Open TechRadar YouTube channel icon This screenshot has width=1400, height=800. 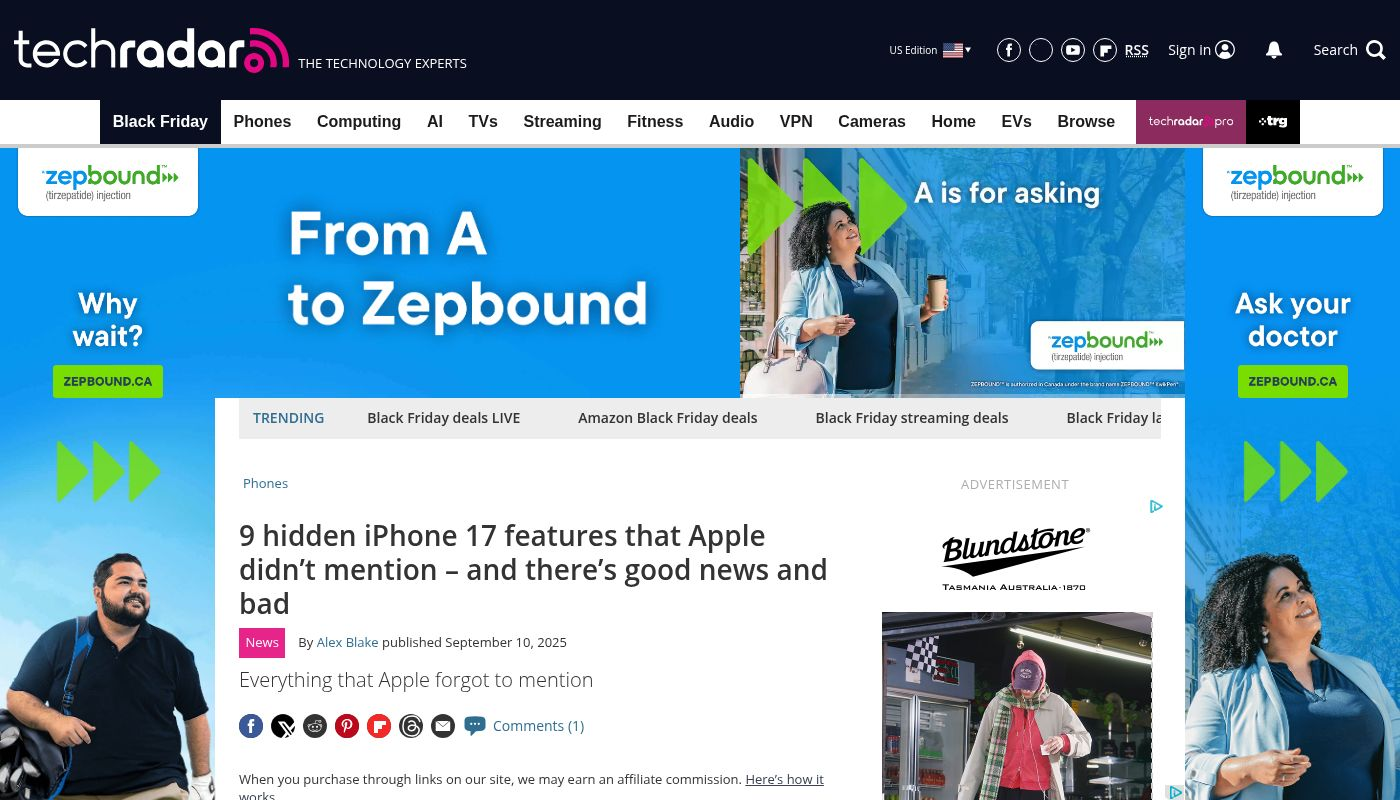point(1073,50)
